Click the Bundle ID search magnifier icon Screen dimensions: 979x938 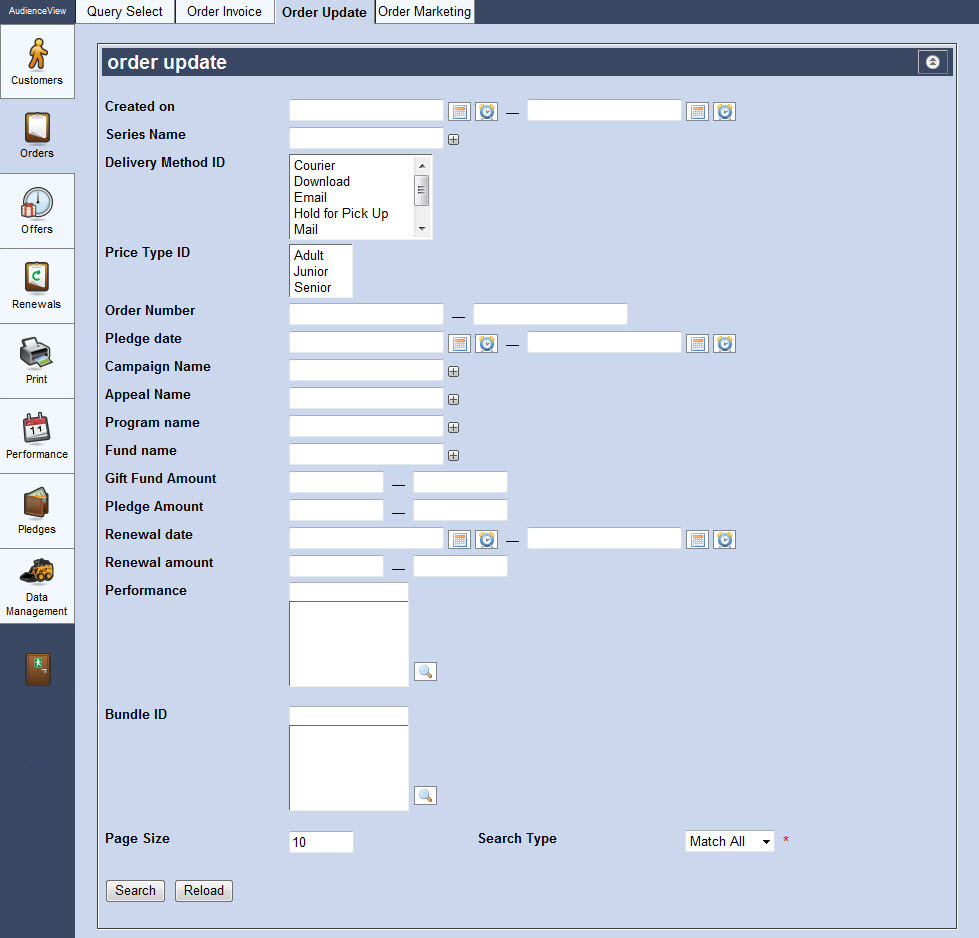[425, 795]
